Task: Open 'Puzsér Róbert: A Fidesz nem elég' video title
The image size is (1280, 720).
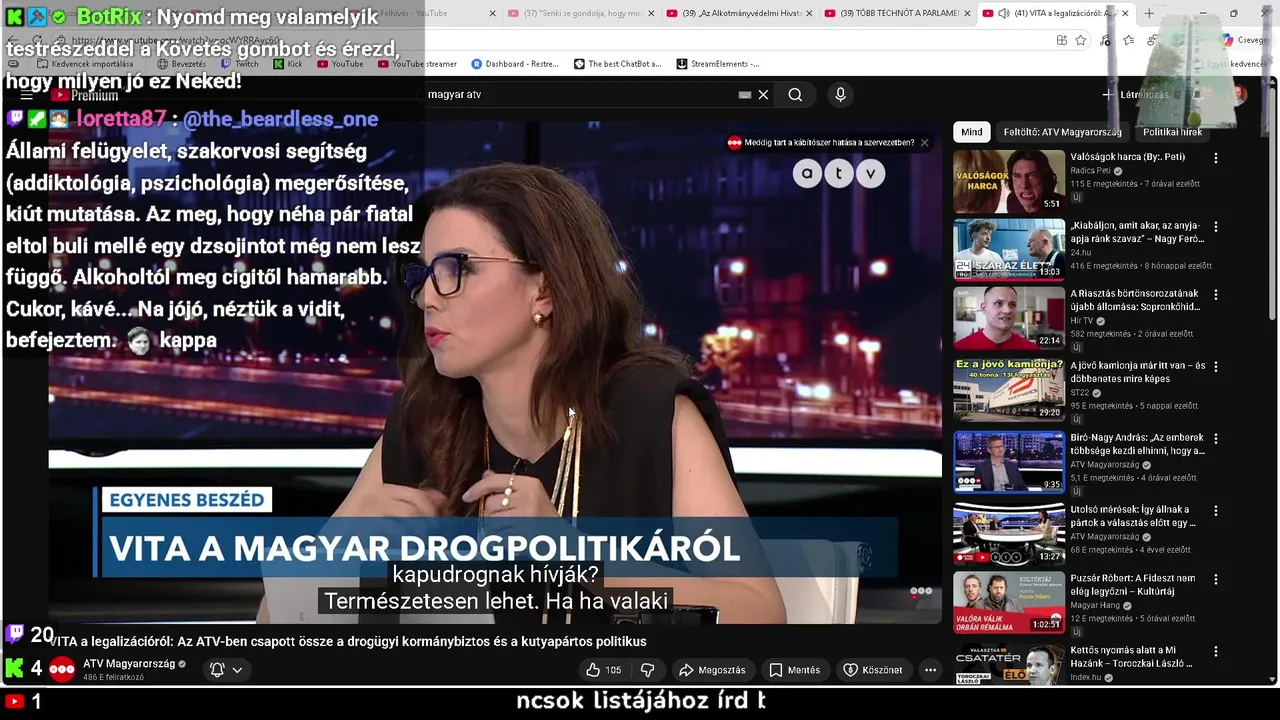Action: [1133, 585]
